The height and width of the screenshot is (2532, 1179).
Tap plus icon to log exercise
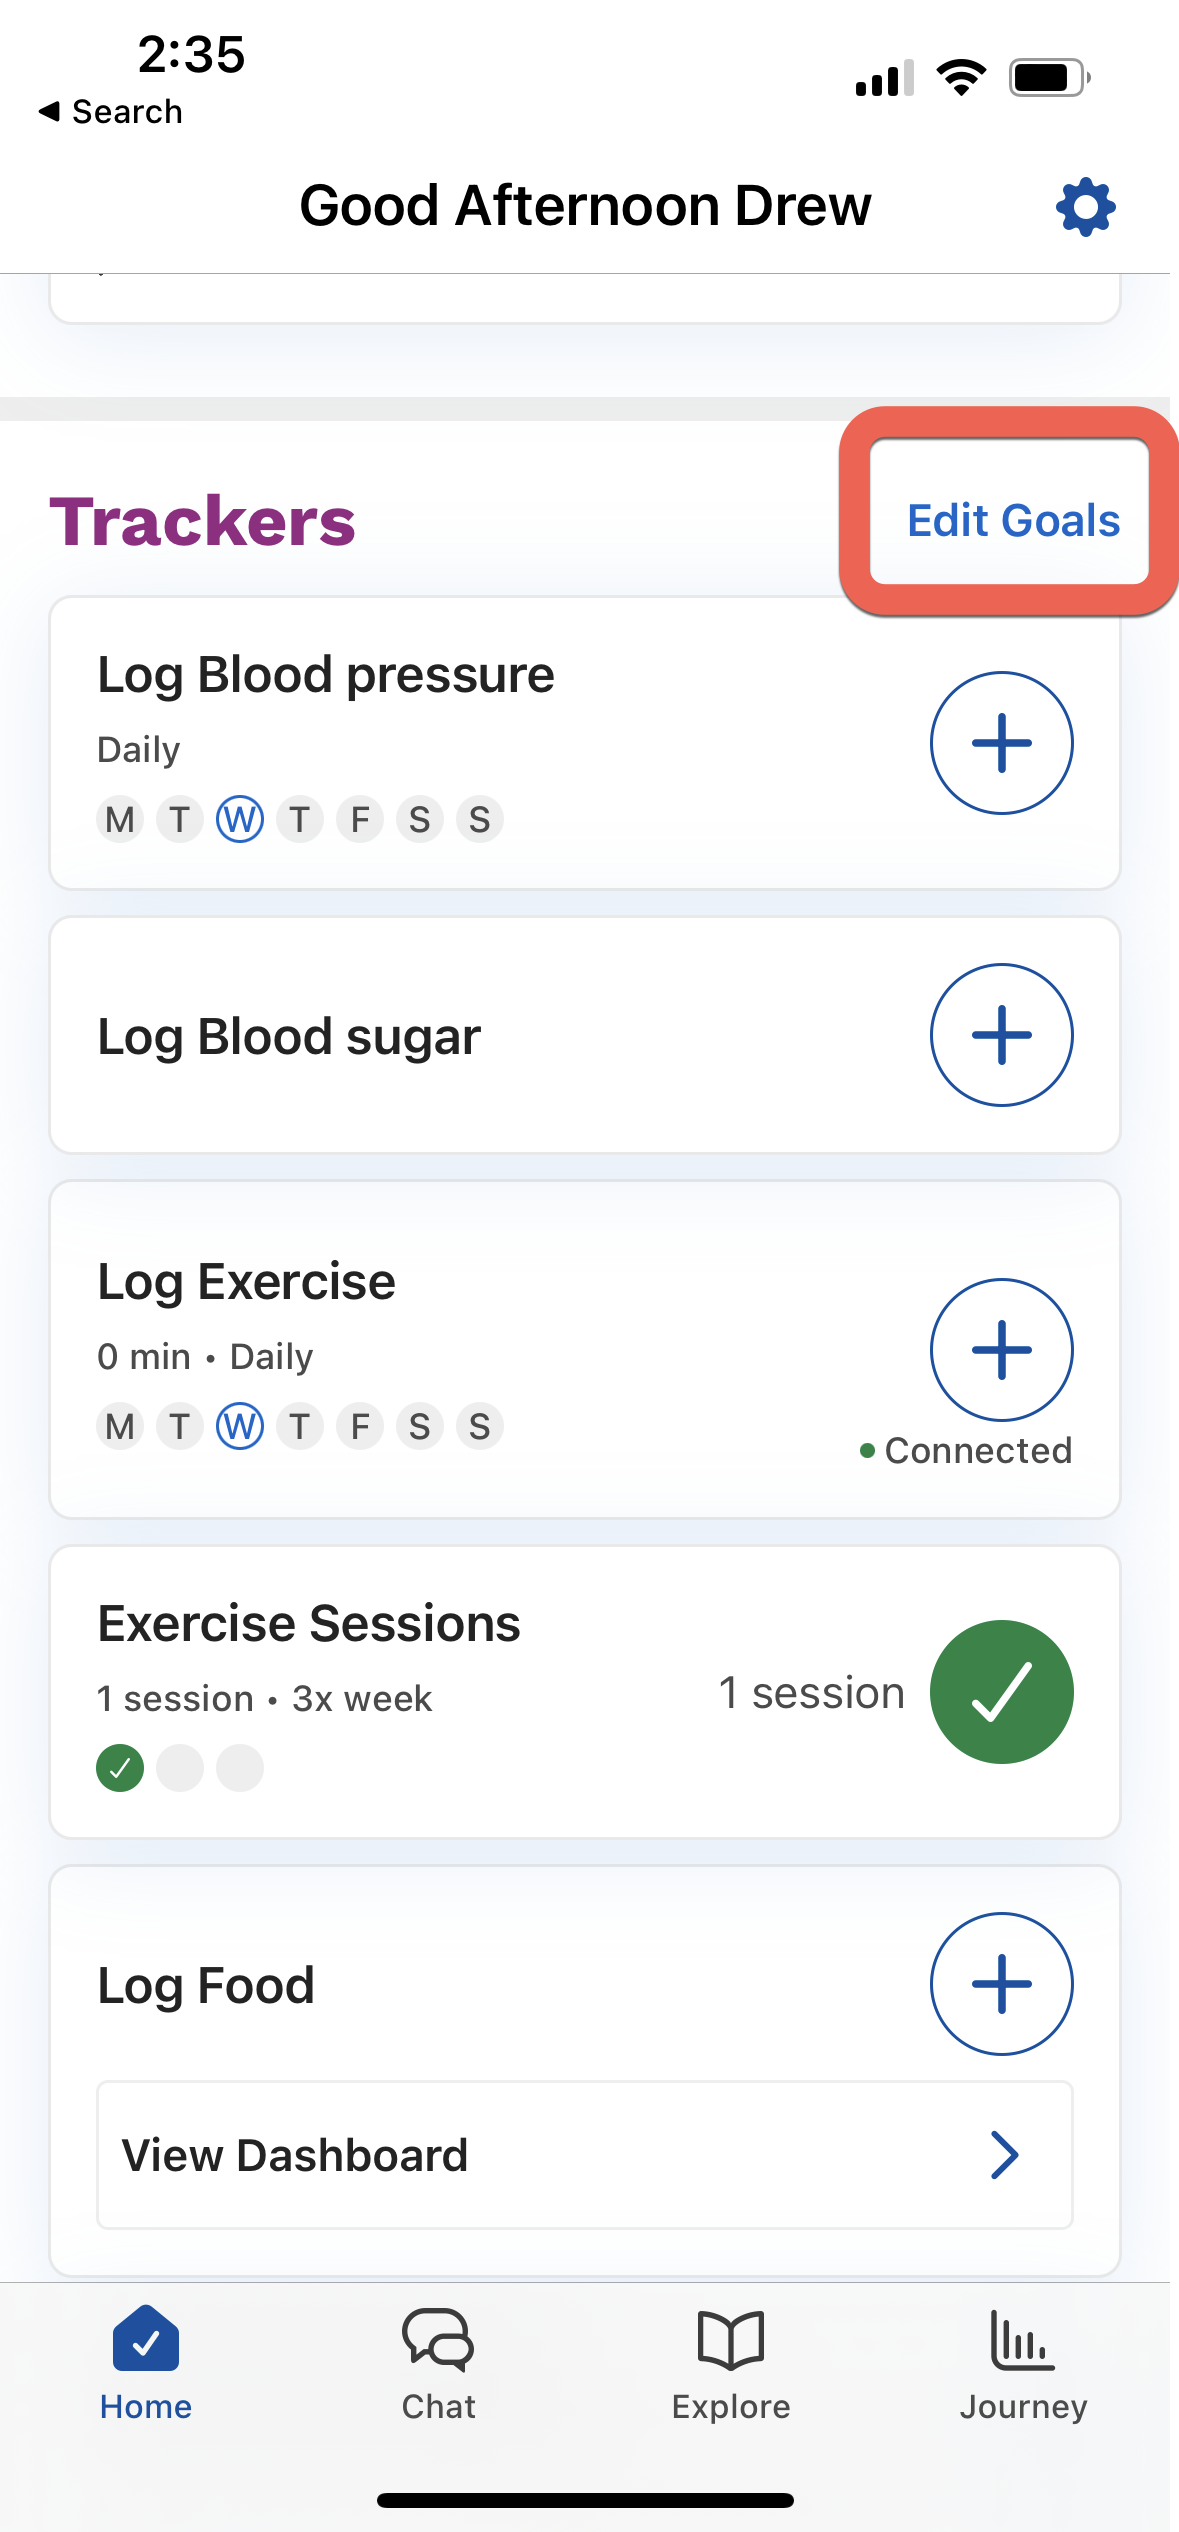click(x=1001, y=1350)
